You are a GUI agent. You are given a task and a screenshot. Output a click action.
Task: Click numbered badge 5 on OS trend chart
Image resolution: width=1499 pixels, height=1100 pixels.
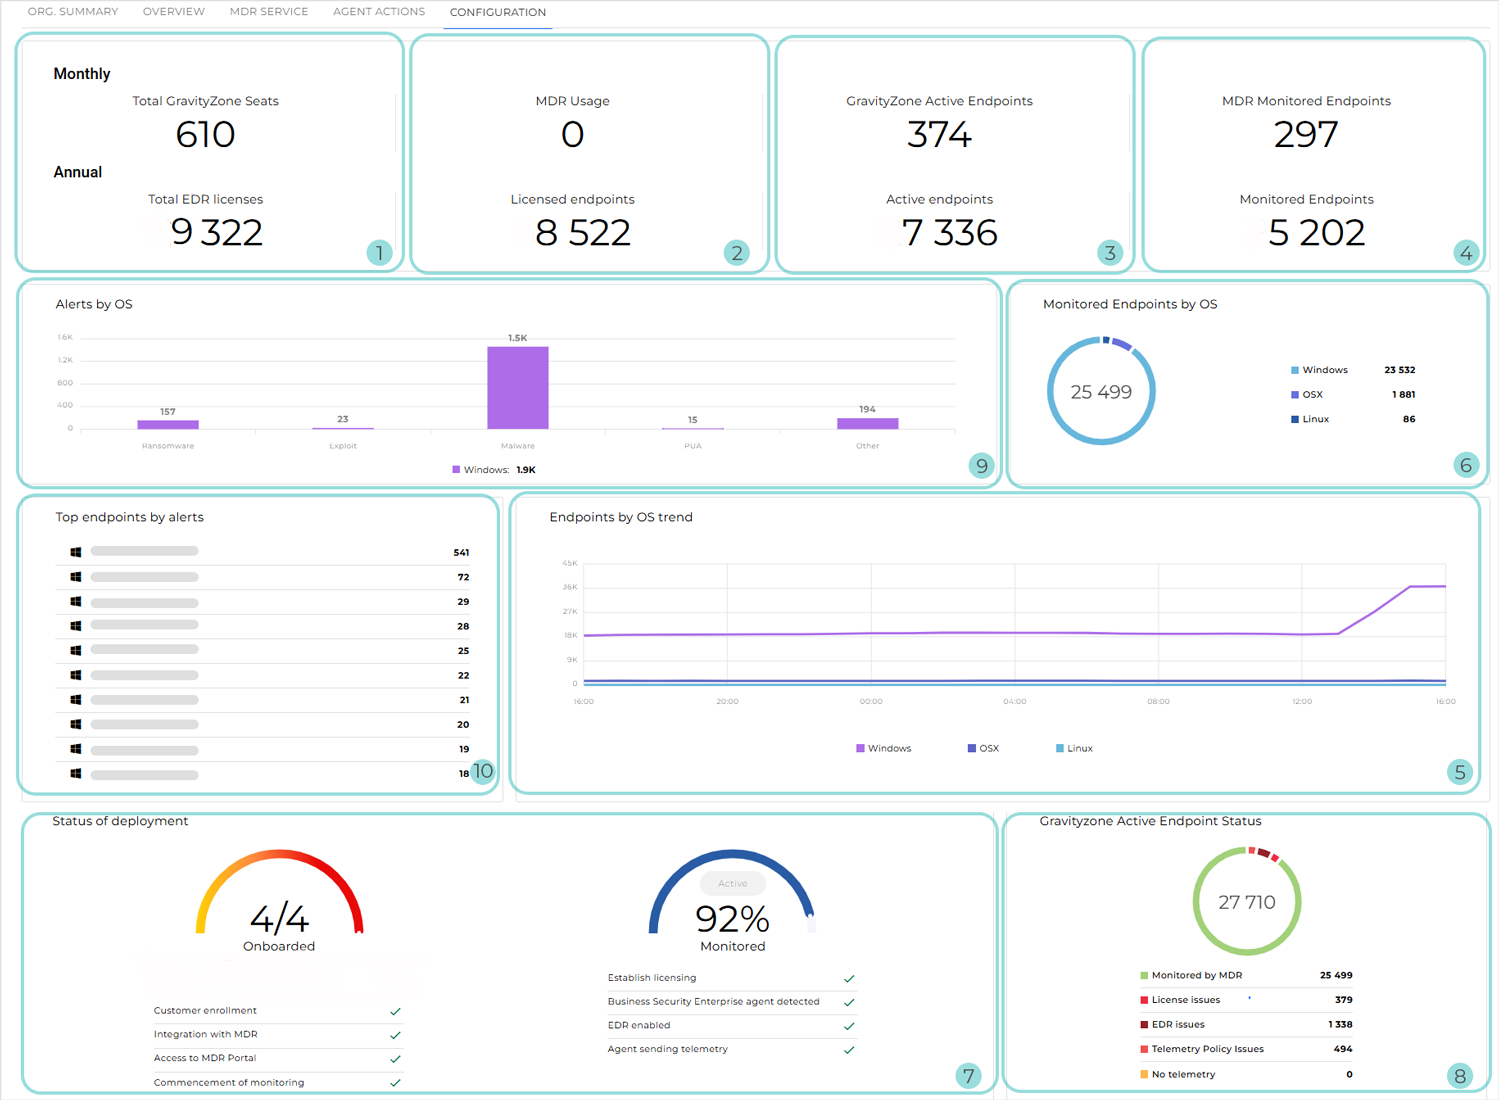(1460, 772)
